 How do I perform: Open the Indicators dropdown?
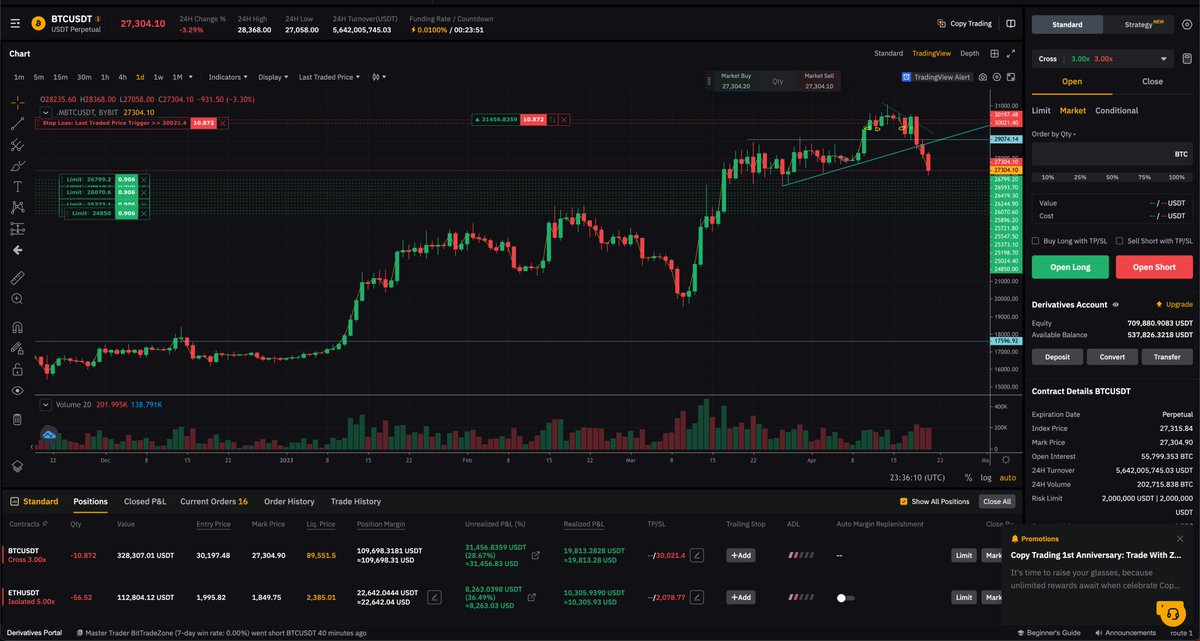click(x=228, y=77)
